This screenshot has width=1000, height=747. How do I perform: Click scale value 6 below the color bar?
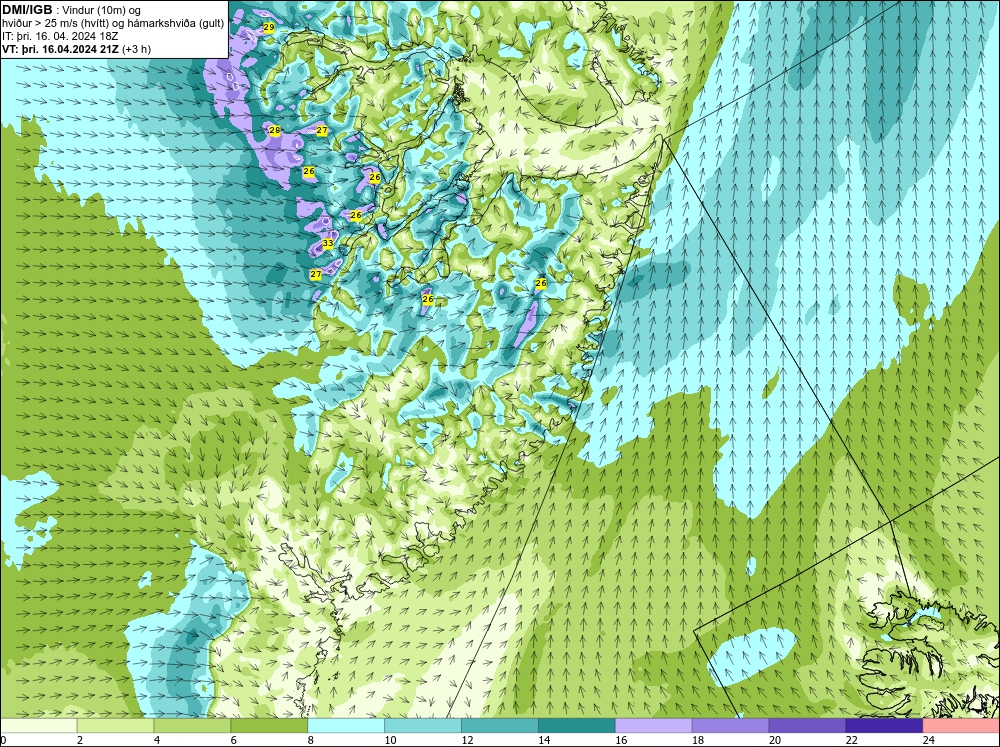click(233, 740)
